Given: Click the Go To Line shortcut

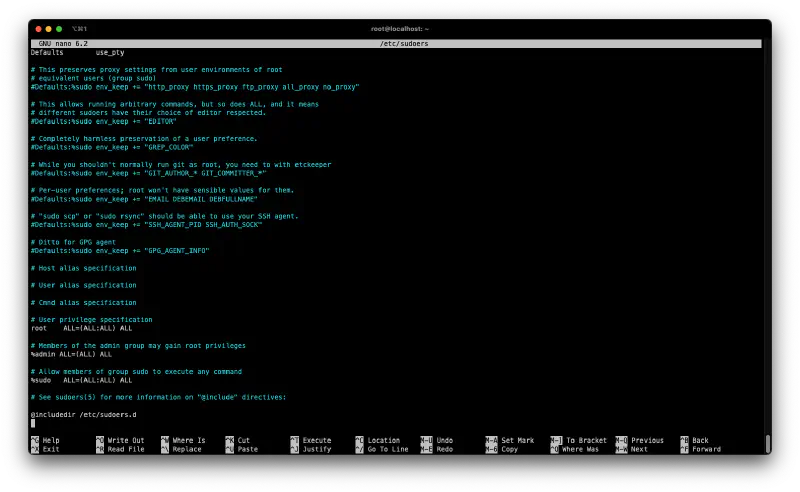Looking at the screenshot, I should (382, 449).
